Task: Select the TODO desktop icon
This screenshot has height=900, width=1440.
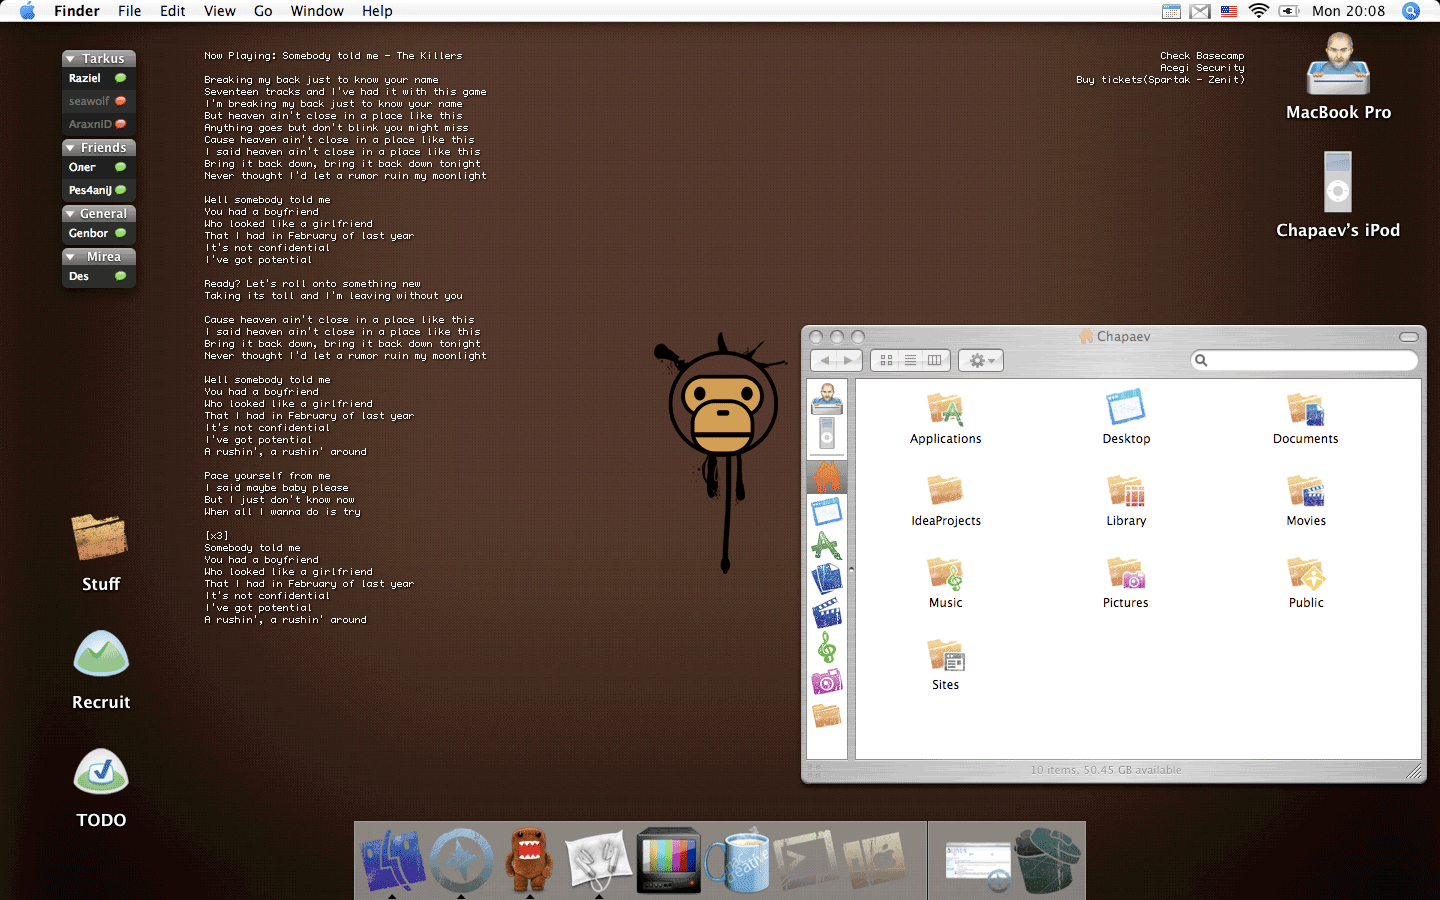Action: tap(101, 788)
